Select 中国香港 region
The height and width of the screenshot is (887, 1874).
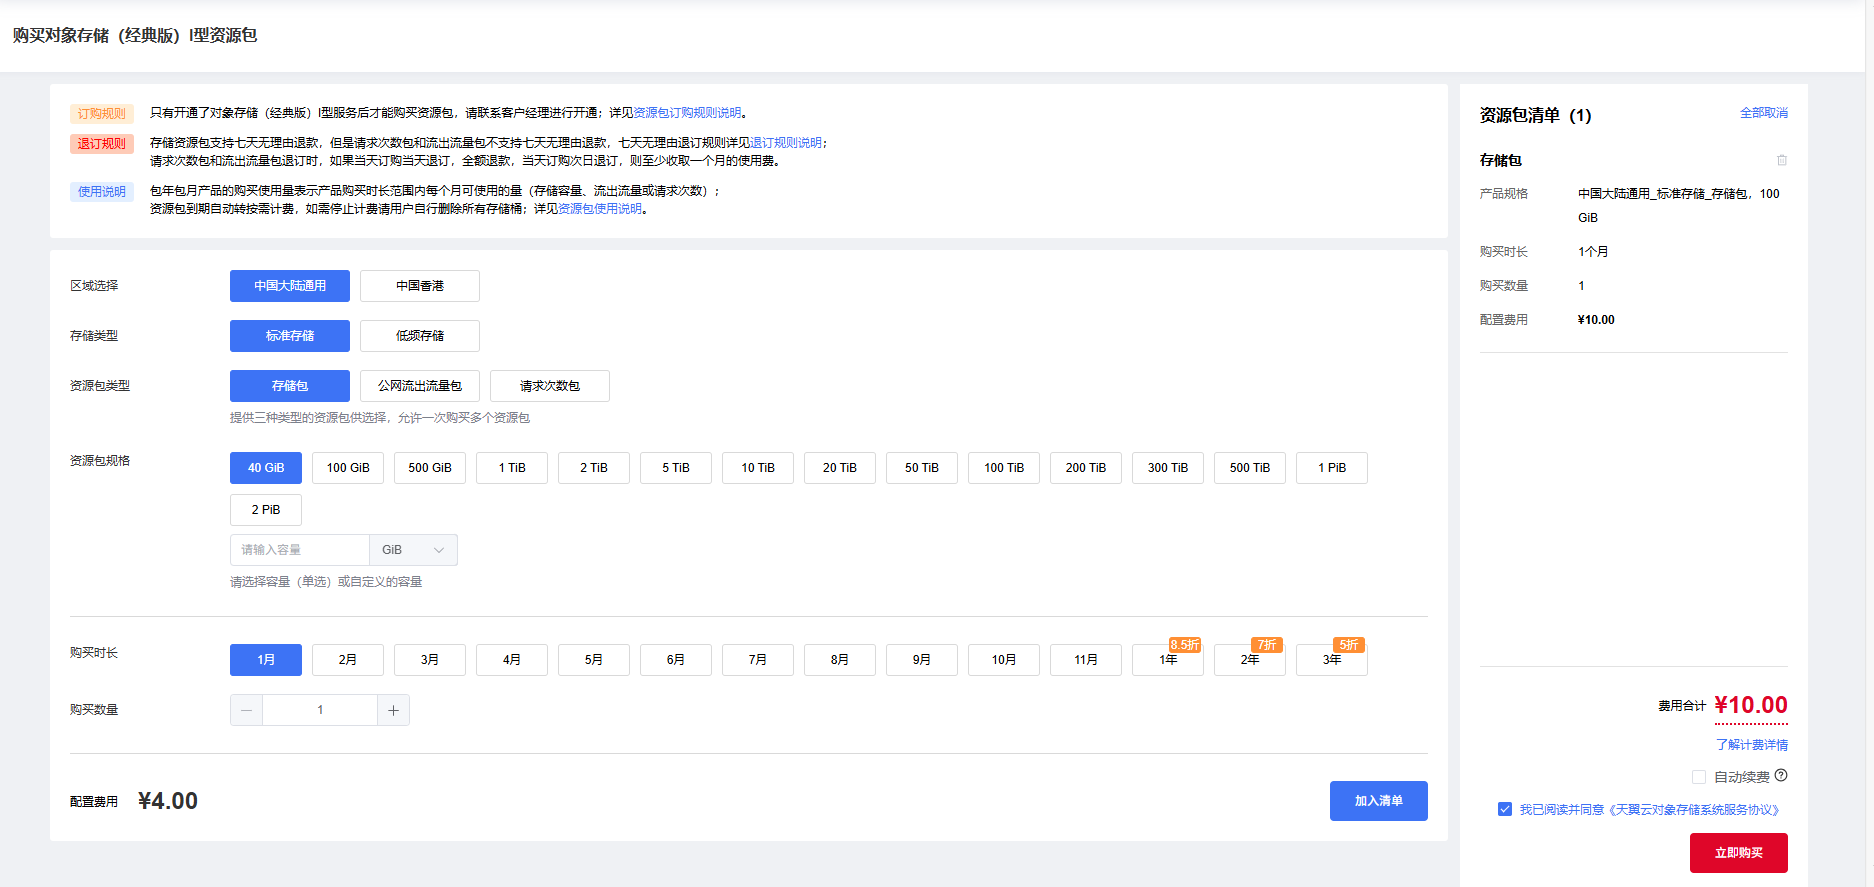point(419,286)
